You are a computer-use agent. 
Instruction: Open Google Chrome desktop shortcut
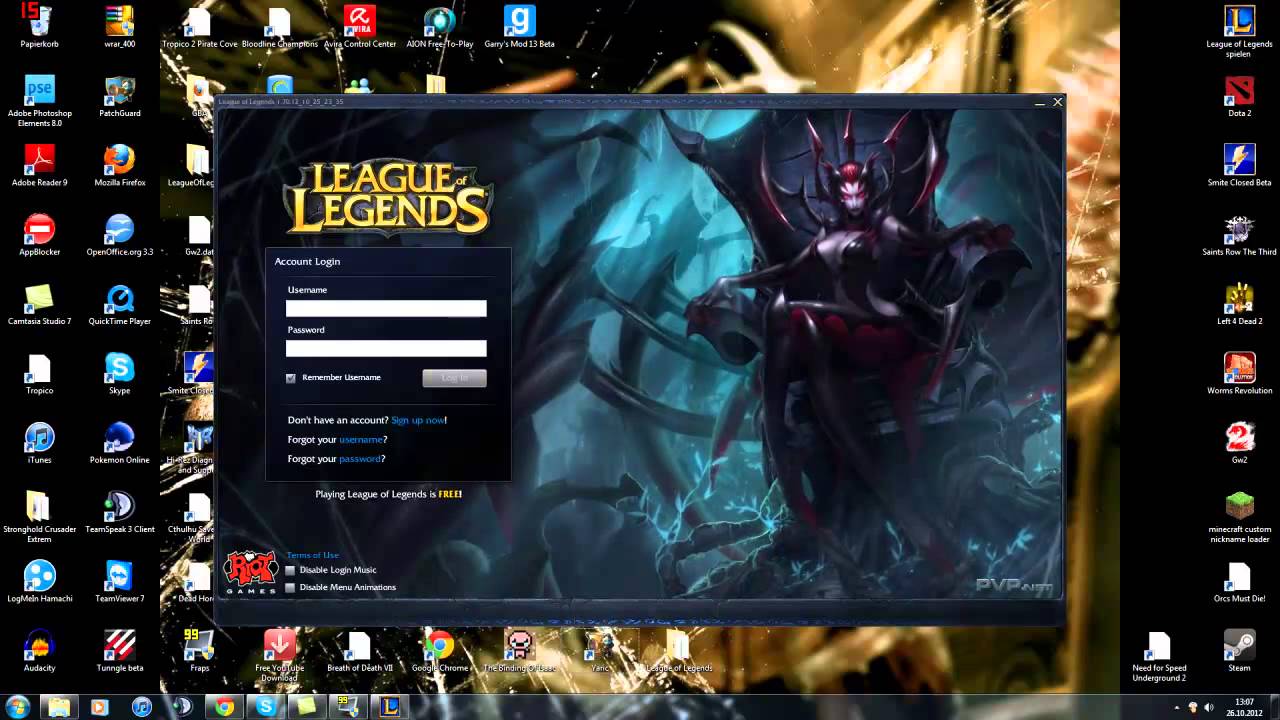click(440, 650)
